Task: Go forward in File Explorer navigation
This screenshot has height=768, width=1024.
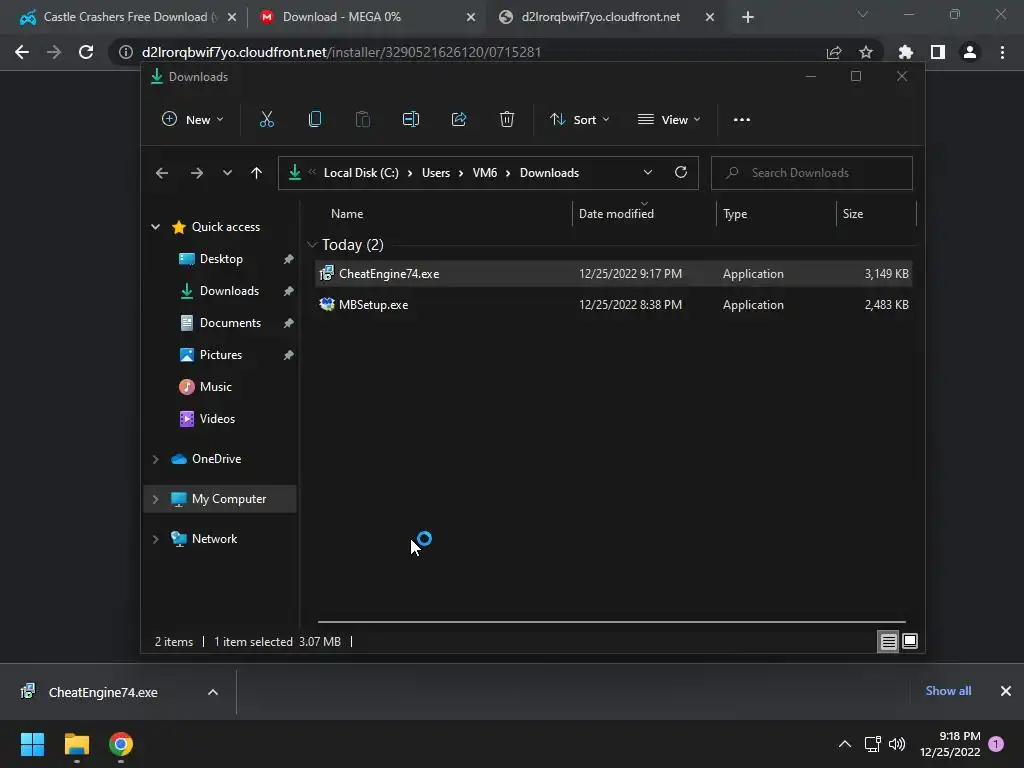Action: (196, 173)
